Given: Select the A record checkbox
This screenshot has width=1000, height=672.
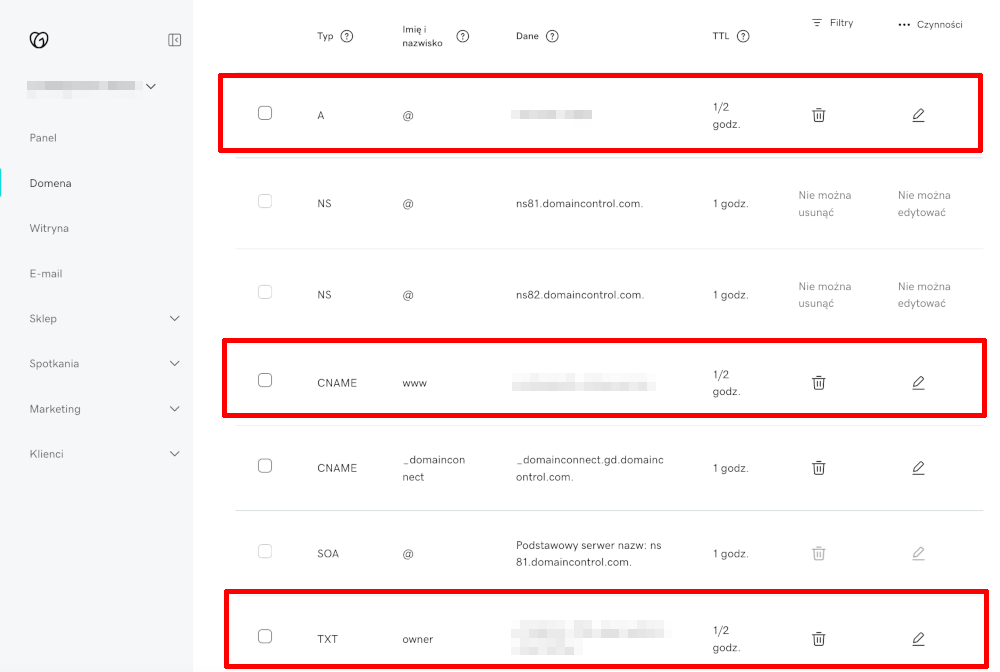Looking at the screenshot, I should pos(265,113).
